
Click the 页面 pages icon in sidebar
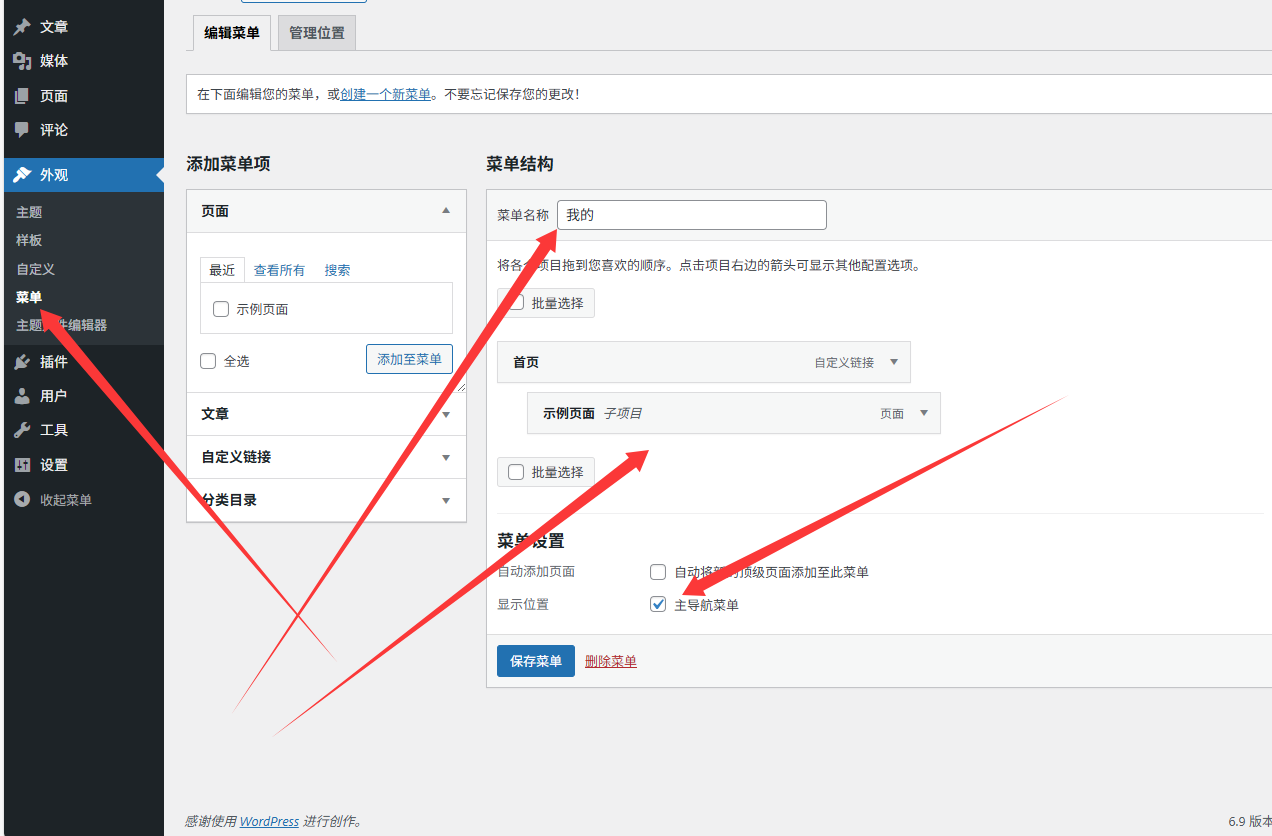click(22, 96)
